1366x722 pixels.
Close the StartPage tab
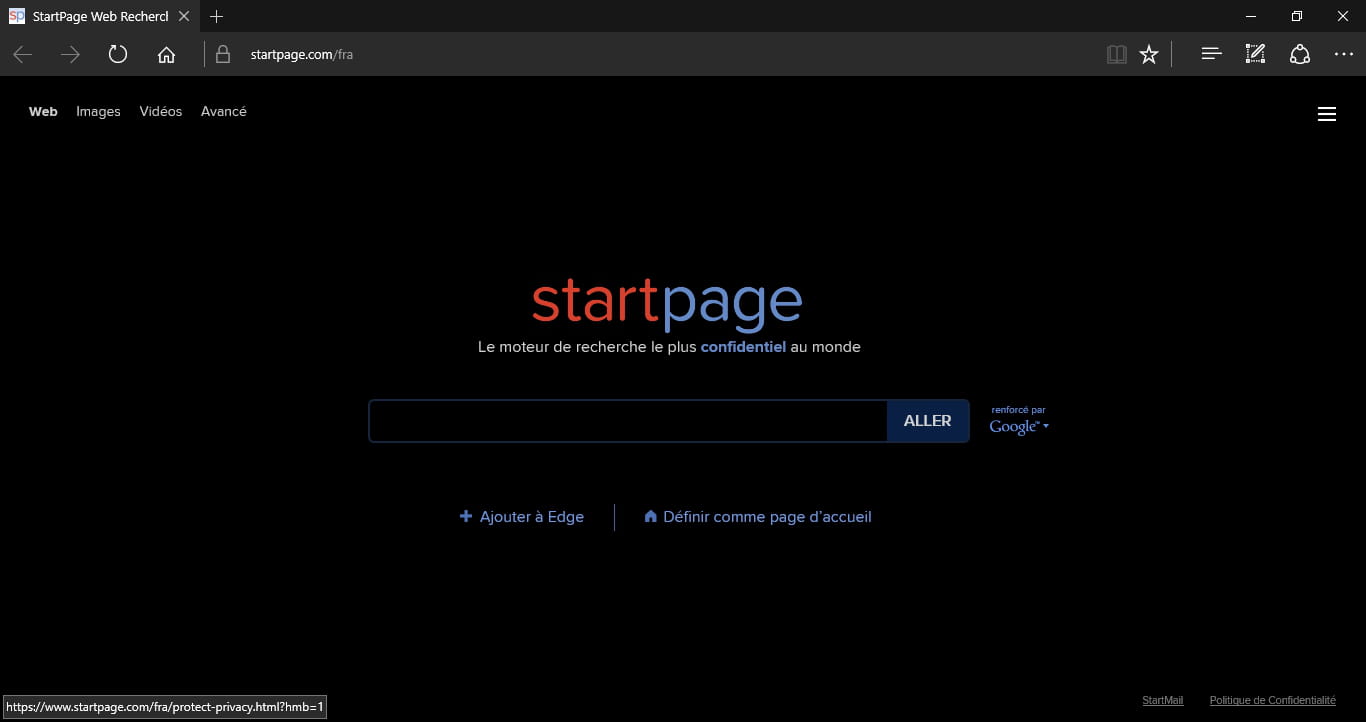[183, 16]
